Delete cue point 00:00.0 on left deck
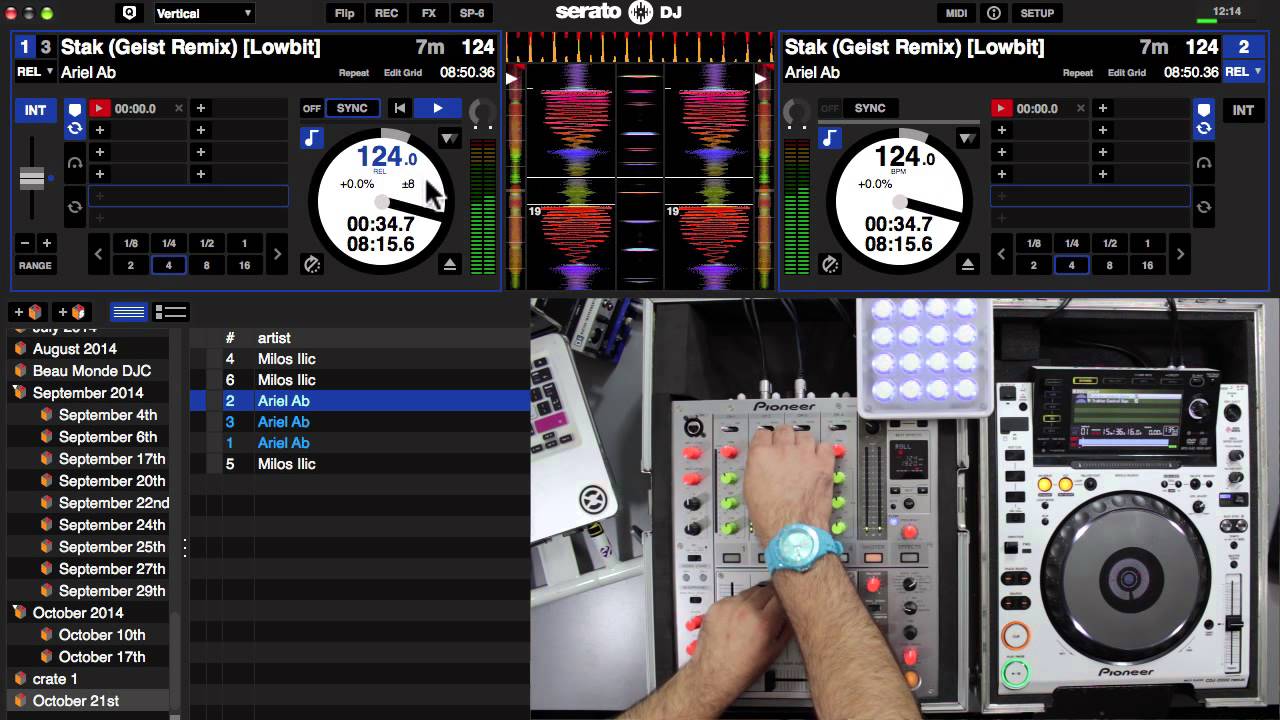Screen dimensions: 1280x720 [179, 108]
